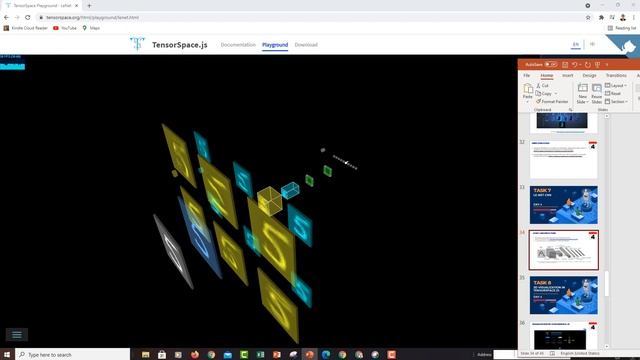Bookmark this page with the star icon
The height and width of the screenshot is (360, 640).
(588, 18)
